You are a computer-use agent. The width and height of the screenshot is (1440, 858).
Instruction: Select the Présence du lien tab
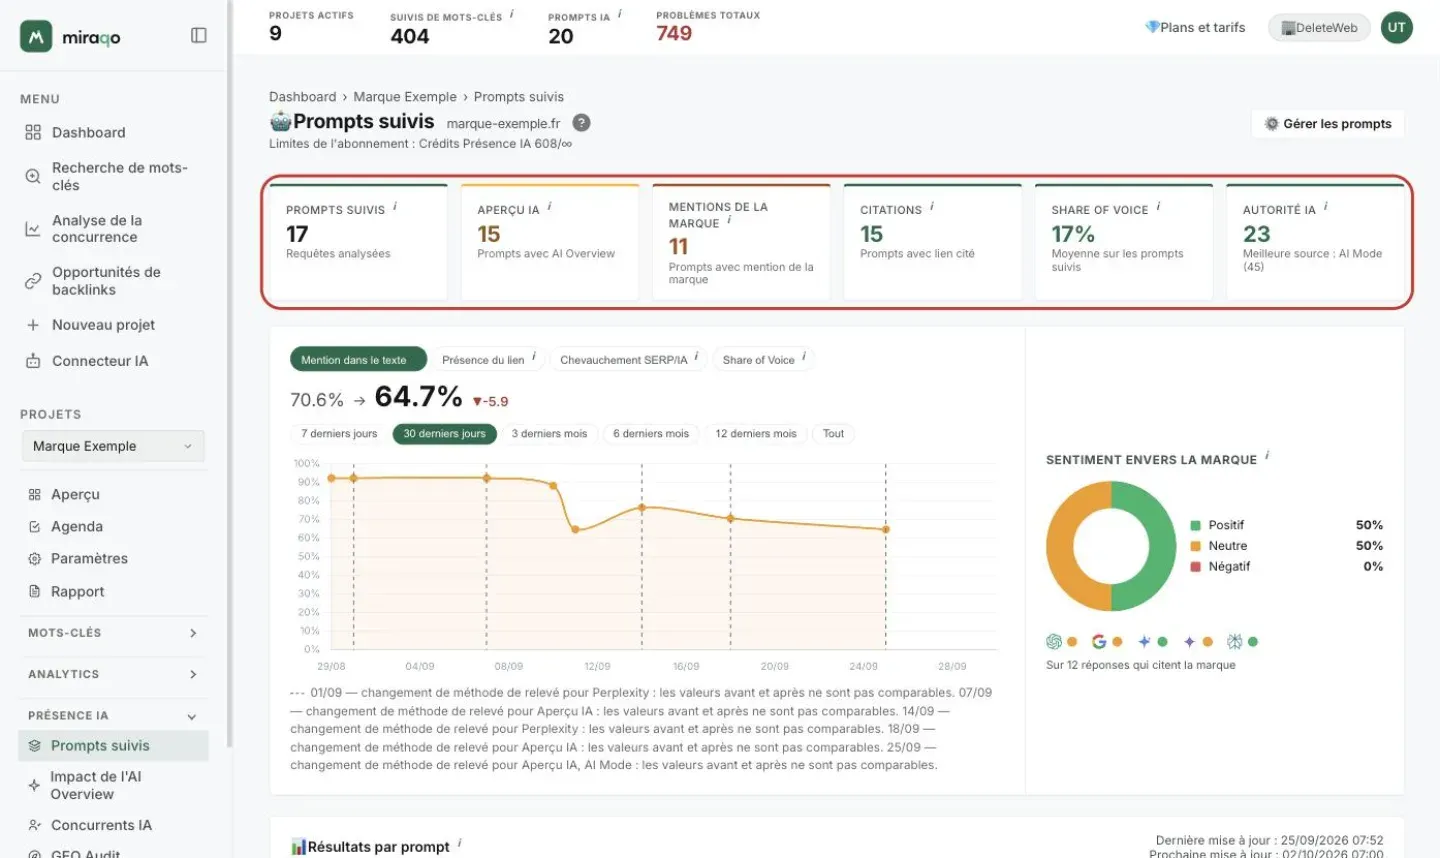click(488, 360)
